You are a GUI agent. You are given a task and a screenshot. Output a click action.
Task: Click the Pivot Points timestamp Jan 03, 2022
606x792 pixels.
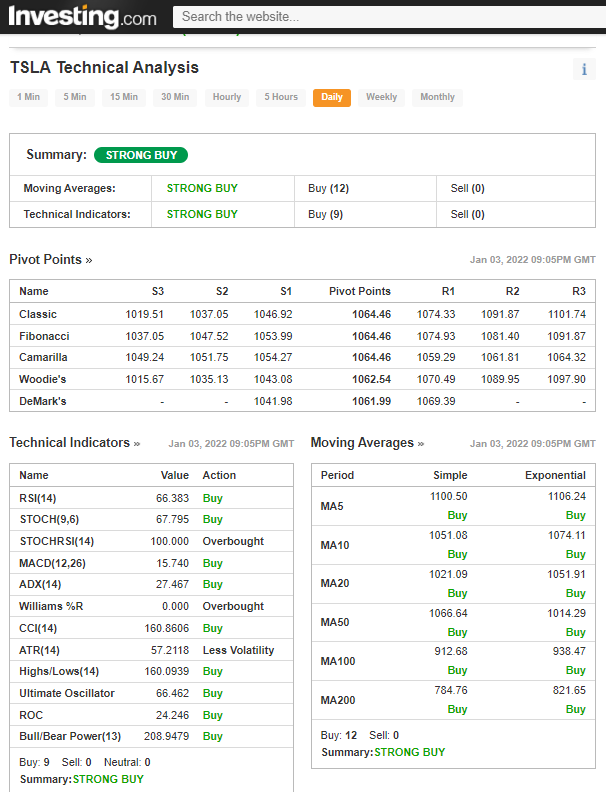(x=533, y=260)
